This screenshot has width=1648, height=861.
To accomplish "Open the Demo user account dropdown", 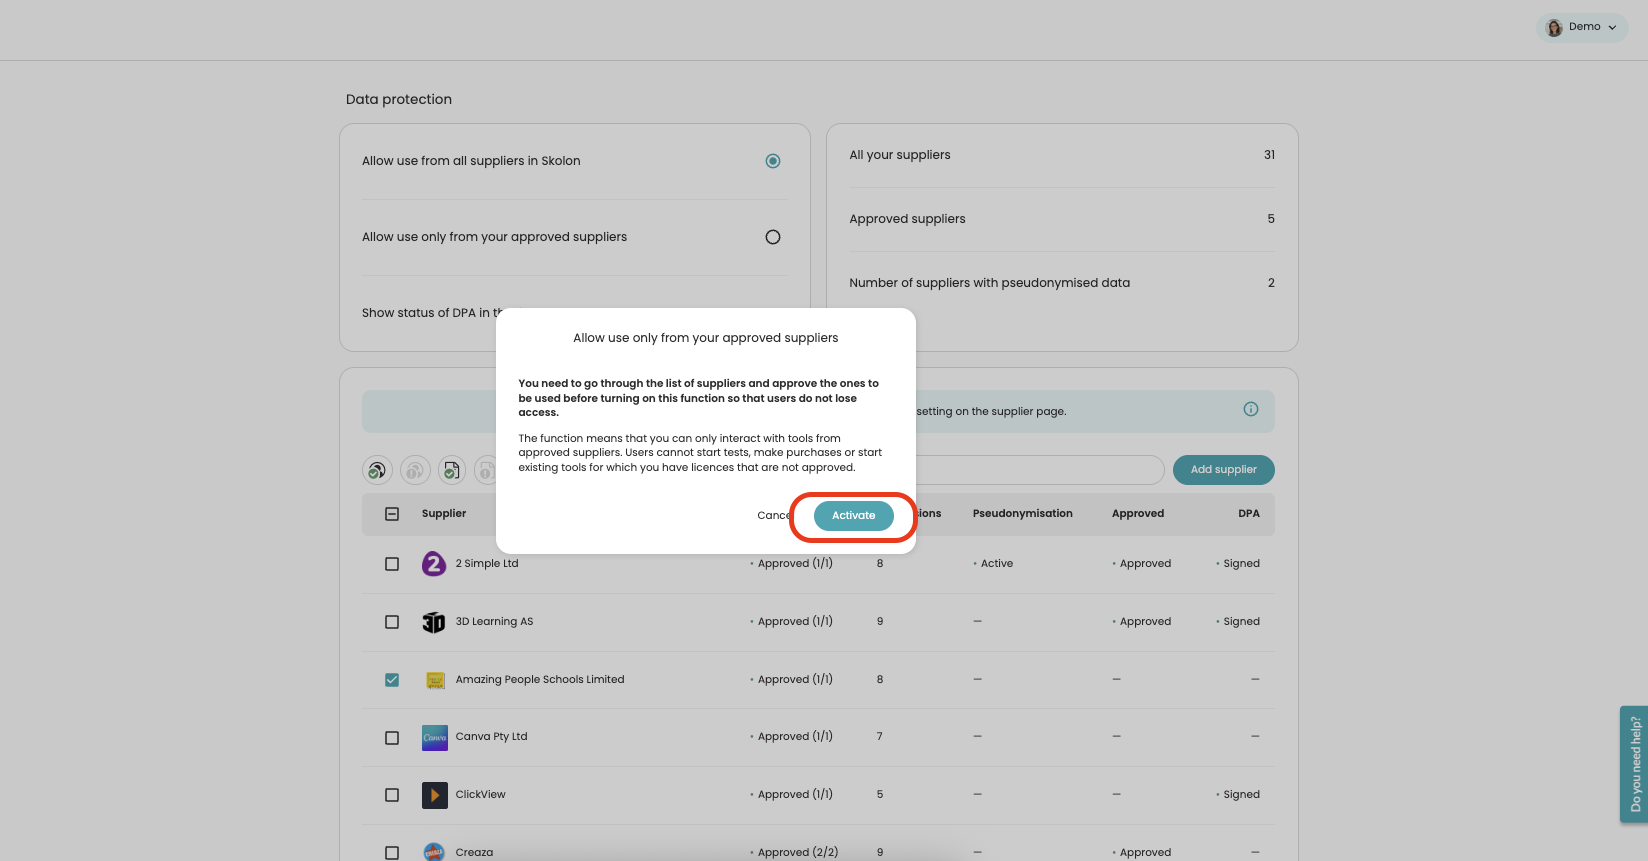I will tap(1581, 27).
